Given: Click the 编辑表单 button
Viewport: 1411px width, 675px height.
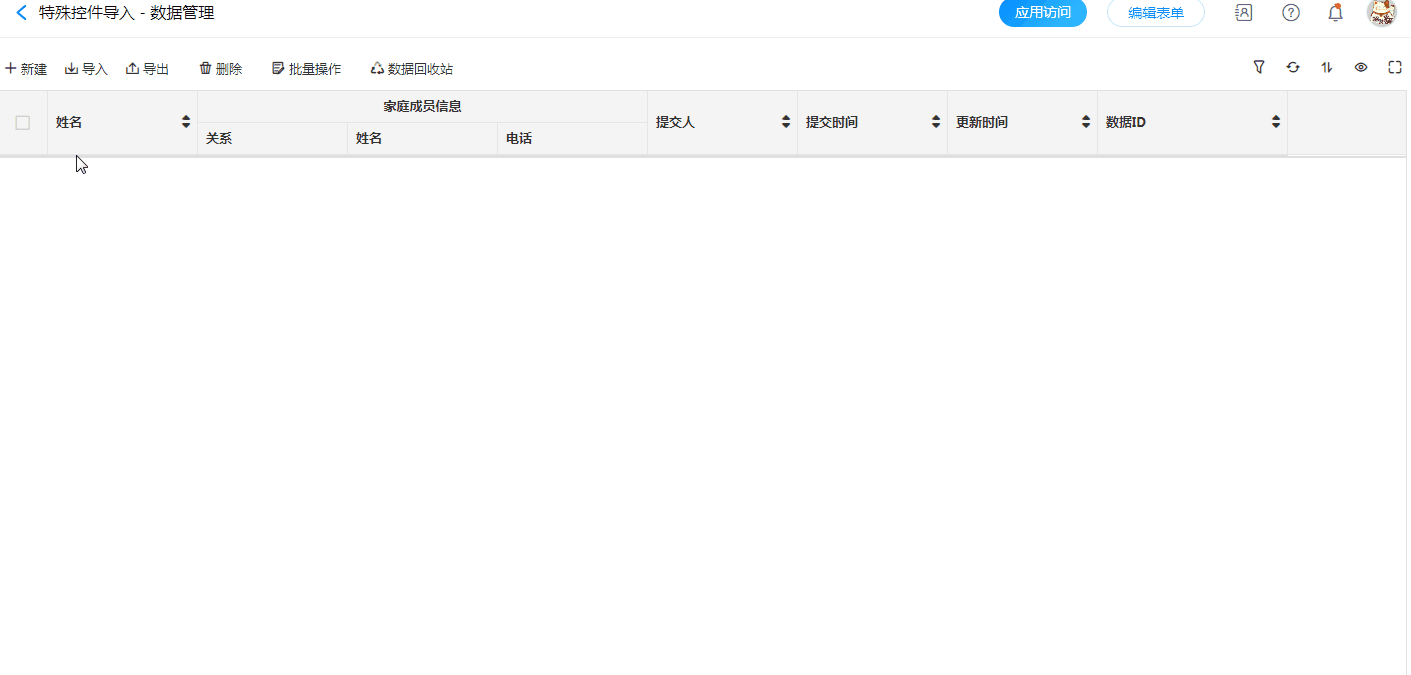Looking at the screenshot, I should tap(1155, 13).
